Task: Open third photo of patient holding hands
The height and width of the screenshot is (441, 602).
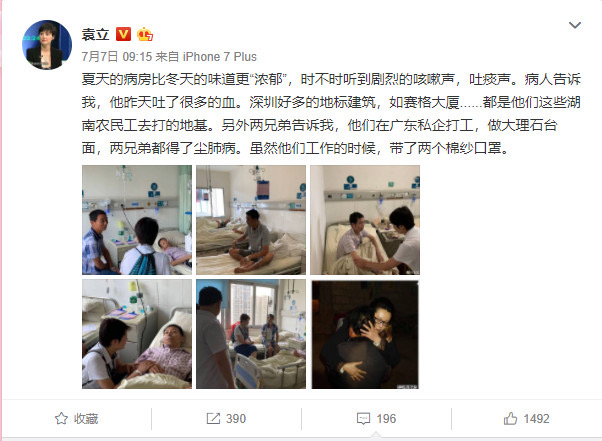Action: [365, 220]
